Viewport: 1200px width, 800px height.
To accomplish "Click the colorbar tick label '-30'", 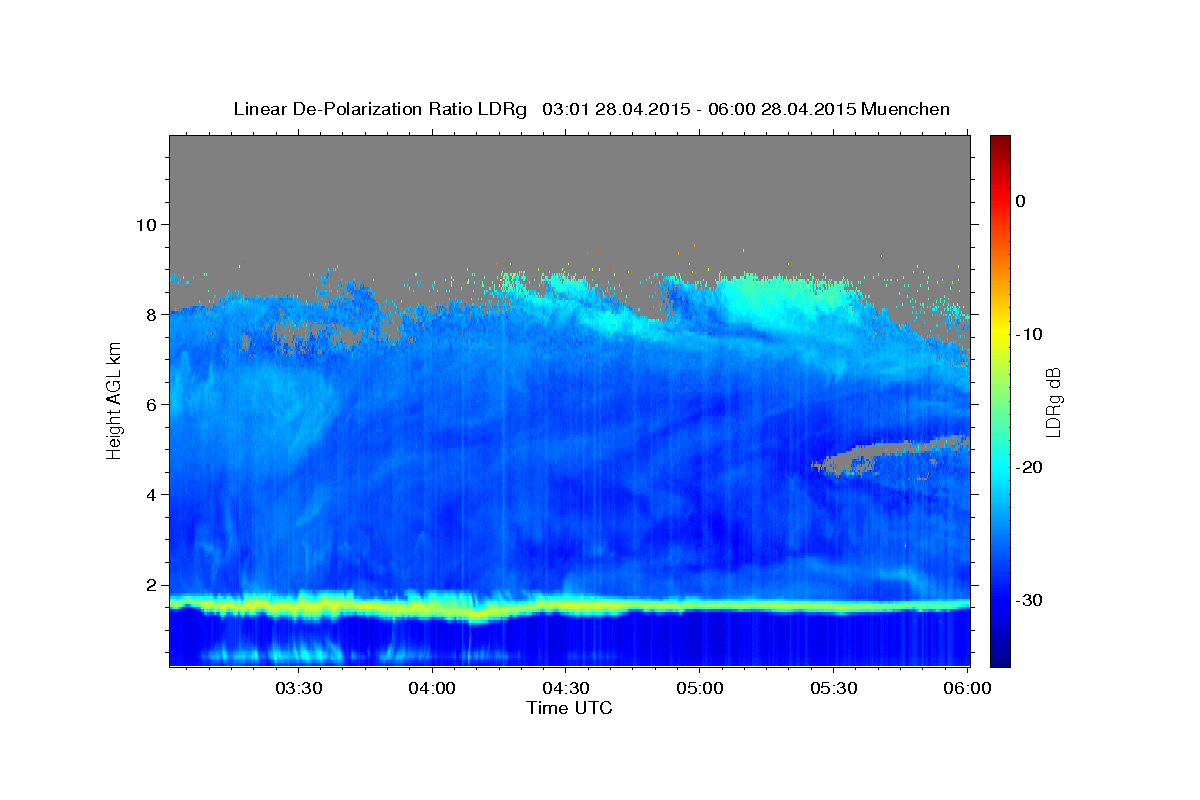I will (x=1030, y=600).
